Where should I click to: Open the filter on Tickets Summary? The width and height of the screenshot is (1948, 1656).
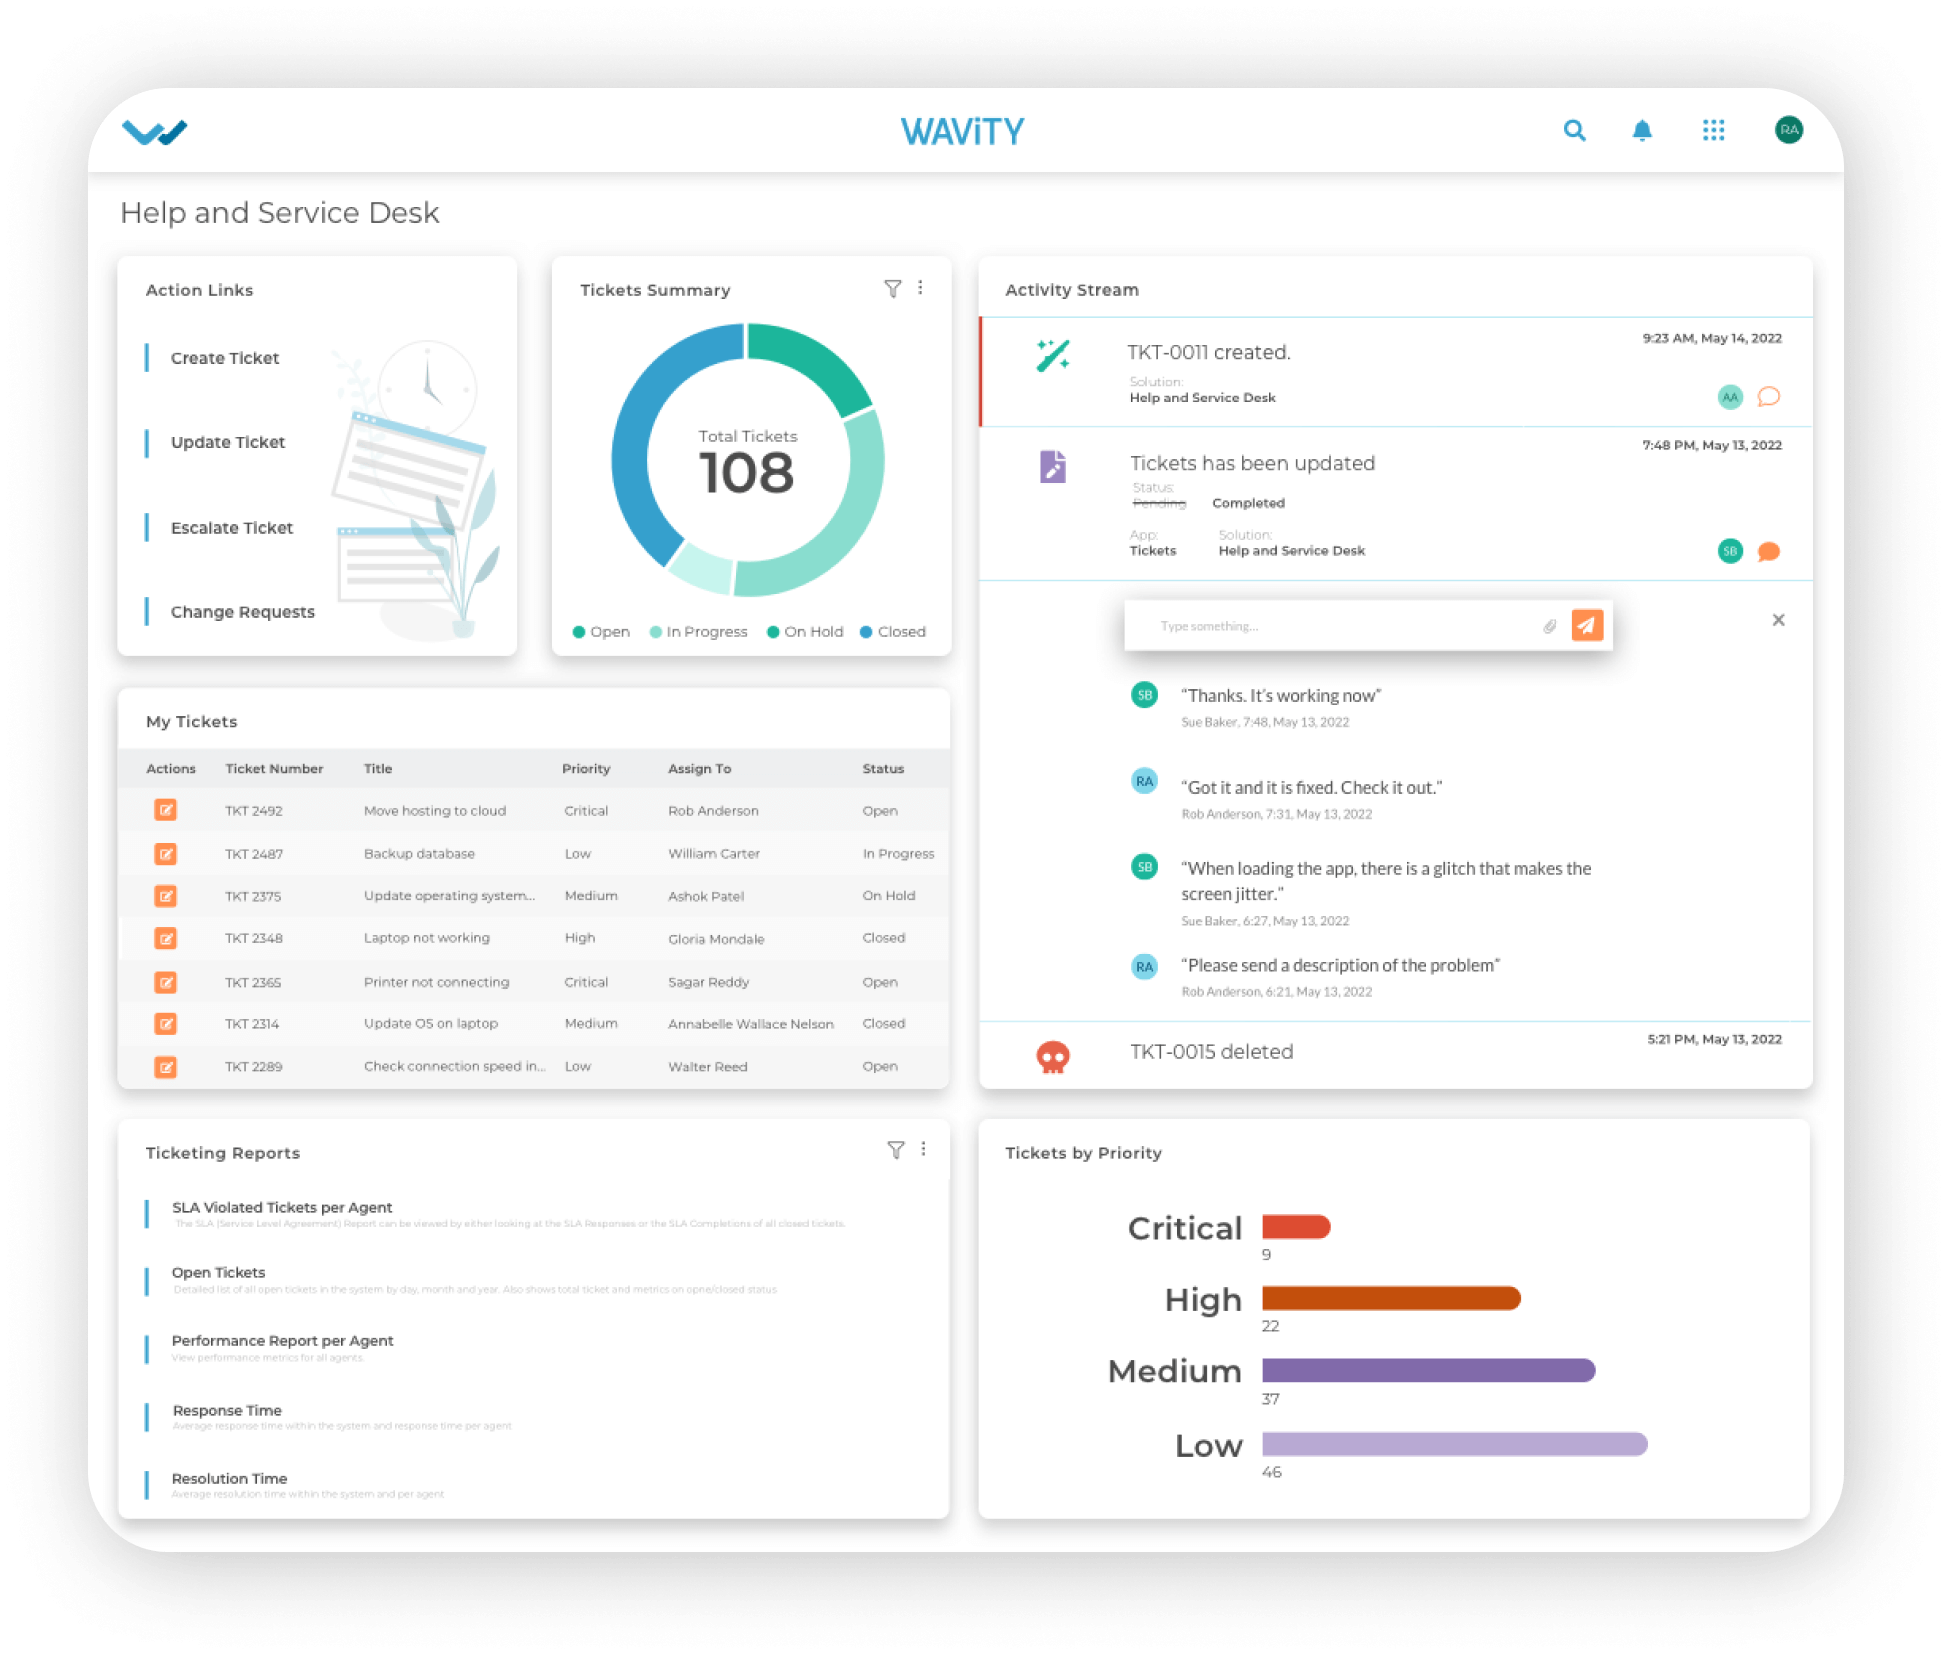pyautogui.click(x=893, y=289)
